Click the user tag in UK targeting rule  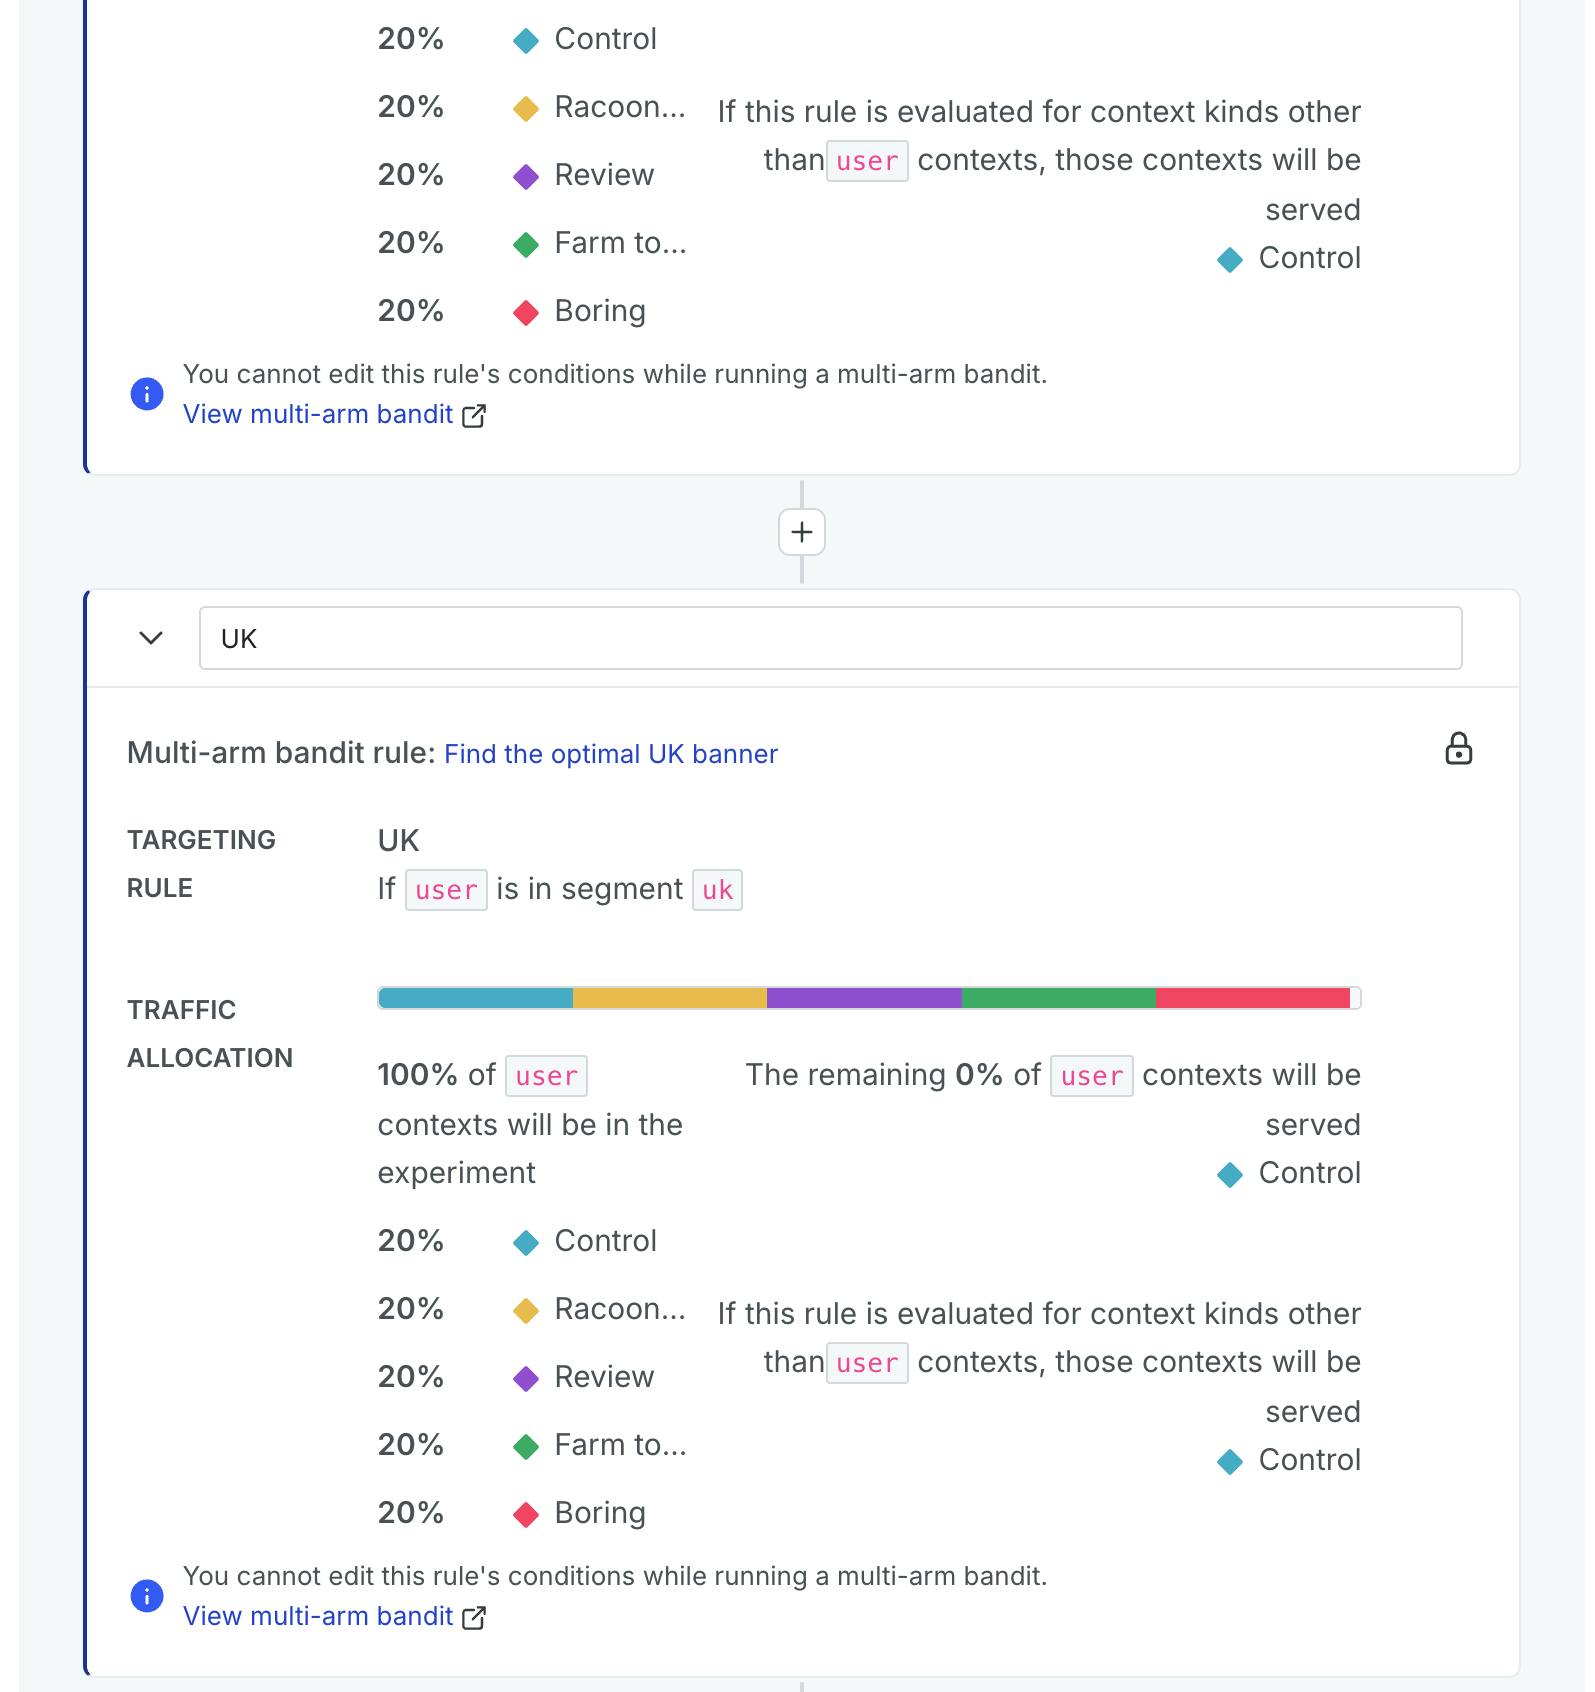446,890
